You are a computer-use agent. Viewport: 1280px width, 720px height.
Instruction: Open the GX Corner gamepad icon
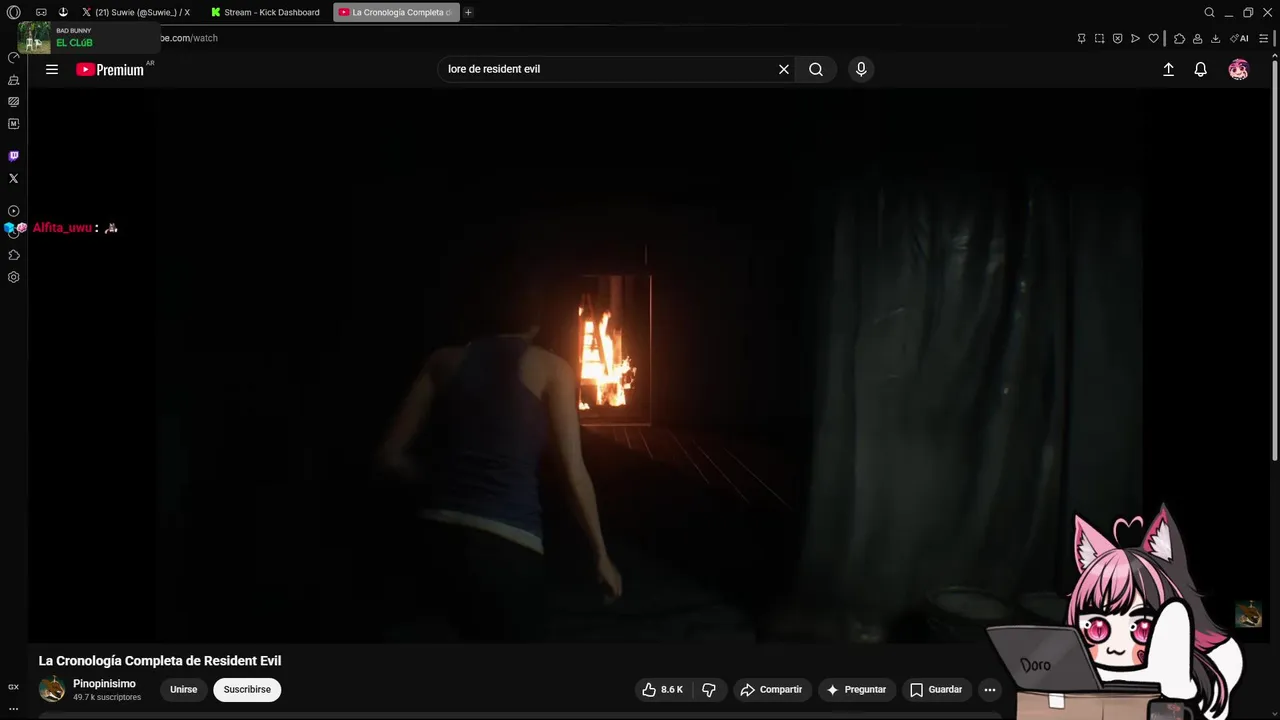coord(41,12)
